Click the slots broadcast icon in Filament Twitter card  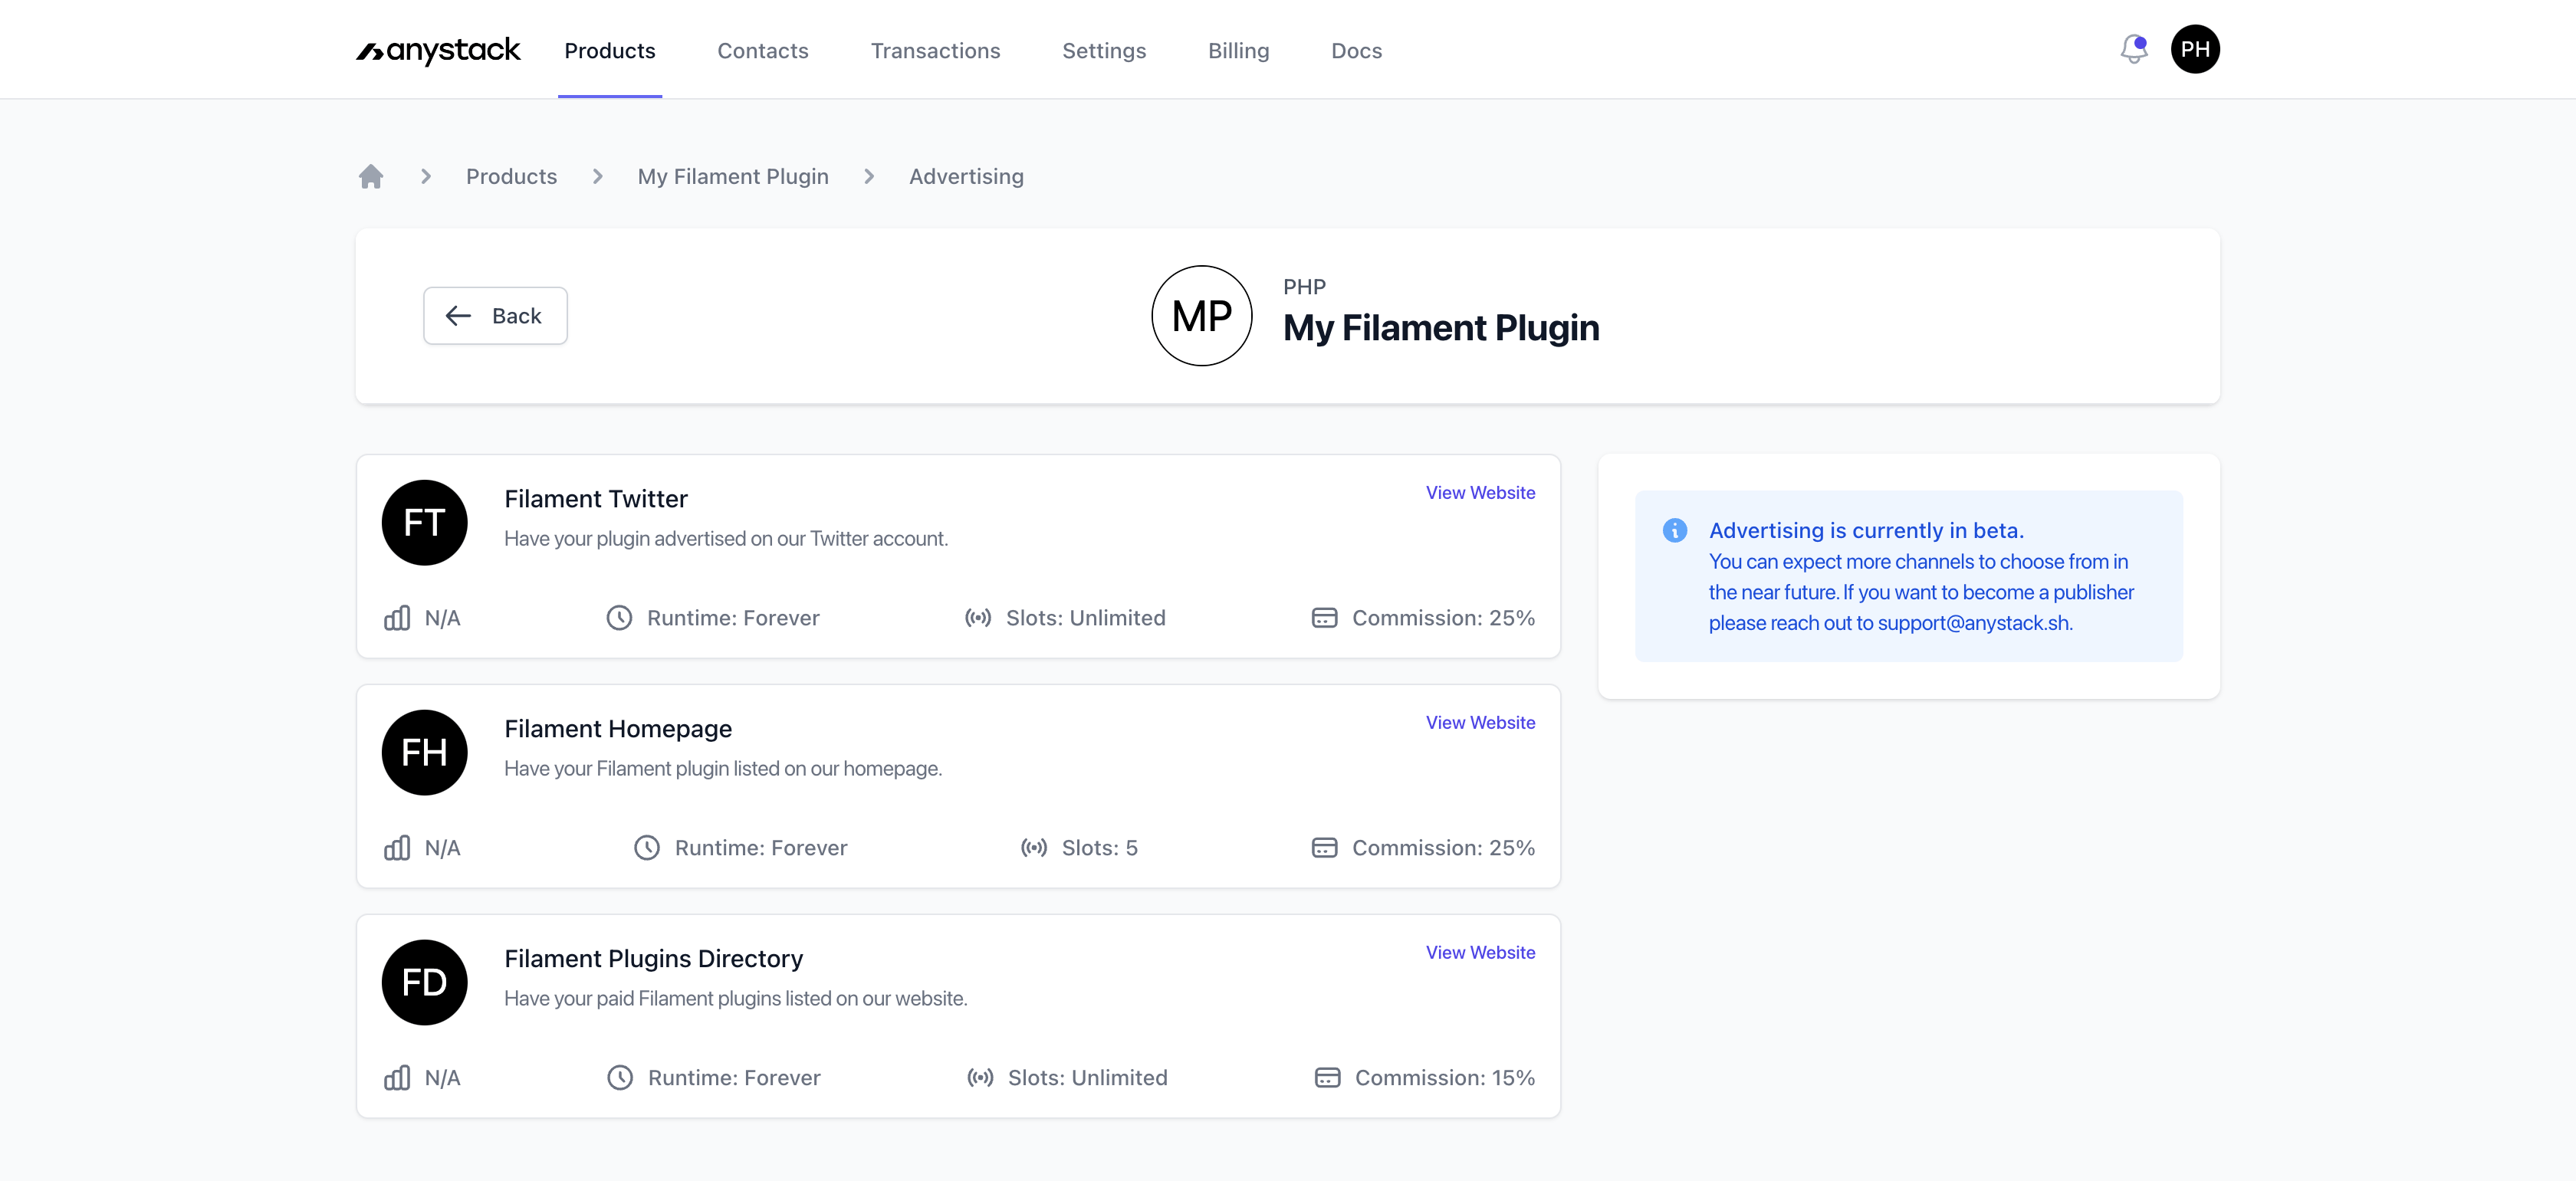click(978, 618)
